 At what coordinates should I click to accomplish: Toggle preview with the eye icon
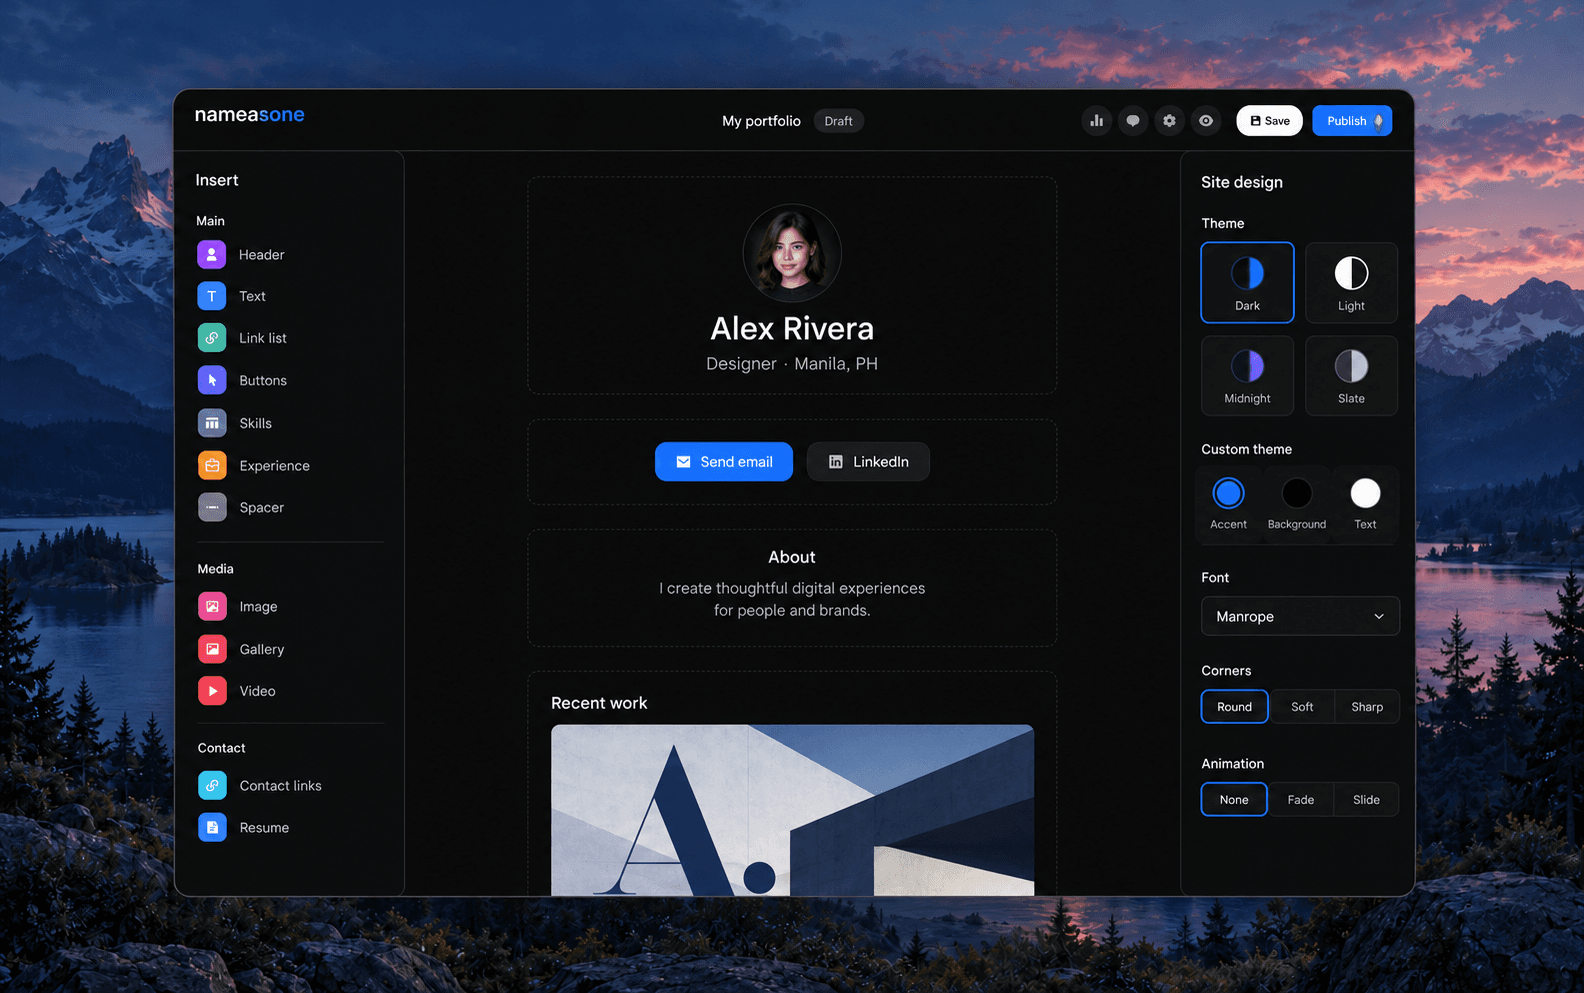(1206, 121)
